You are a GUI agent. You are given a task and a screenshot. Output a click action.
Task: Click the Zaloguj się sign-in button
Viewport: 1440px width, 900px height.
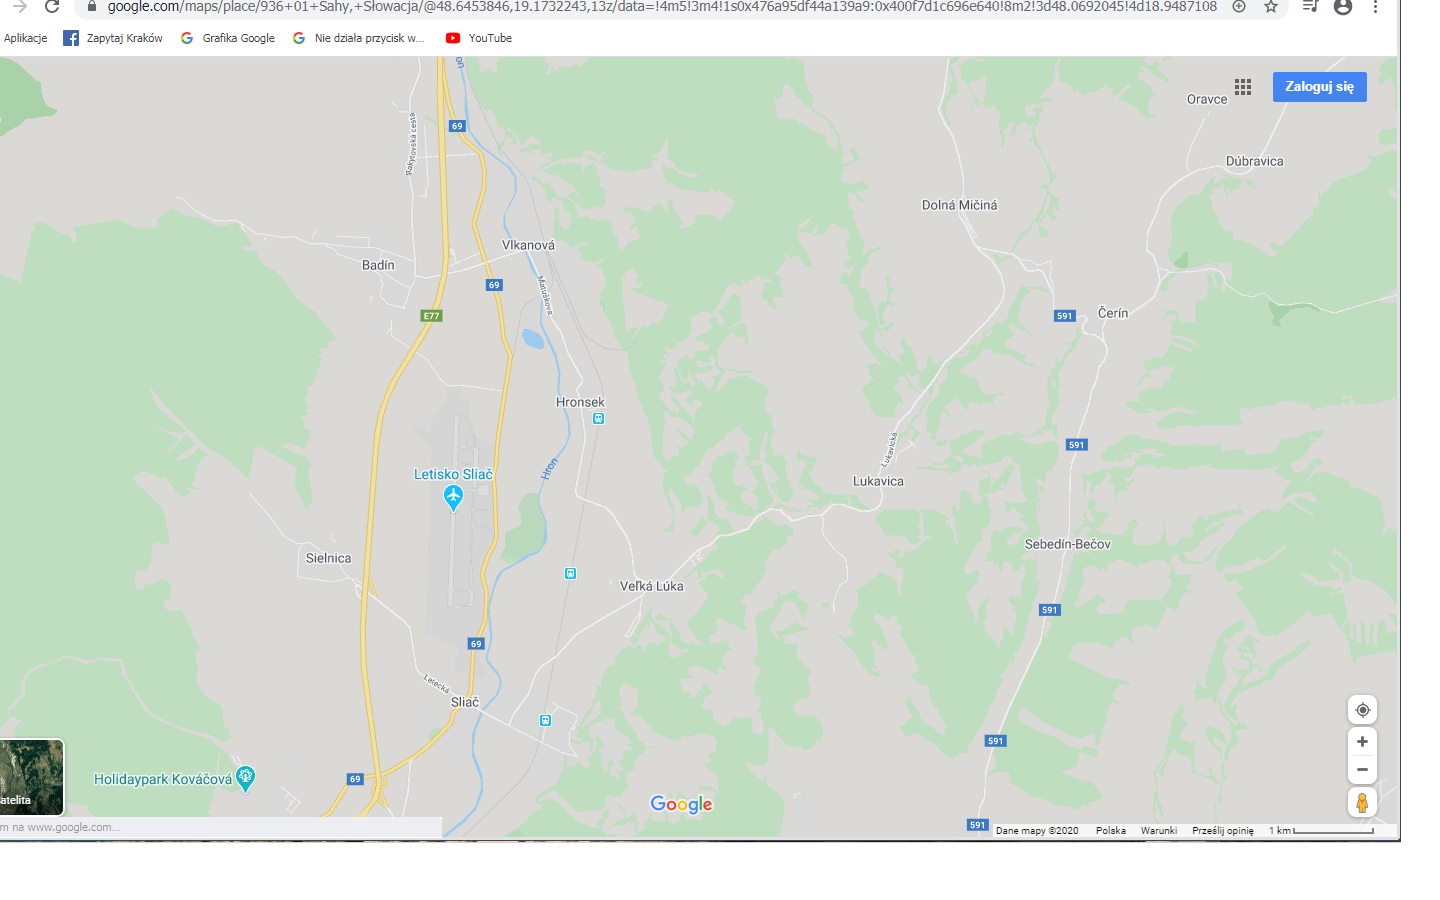tap(1319, 87)
